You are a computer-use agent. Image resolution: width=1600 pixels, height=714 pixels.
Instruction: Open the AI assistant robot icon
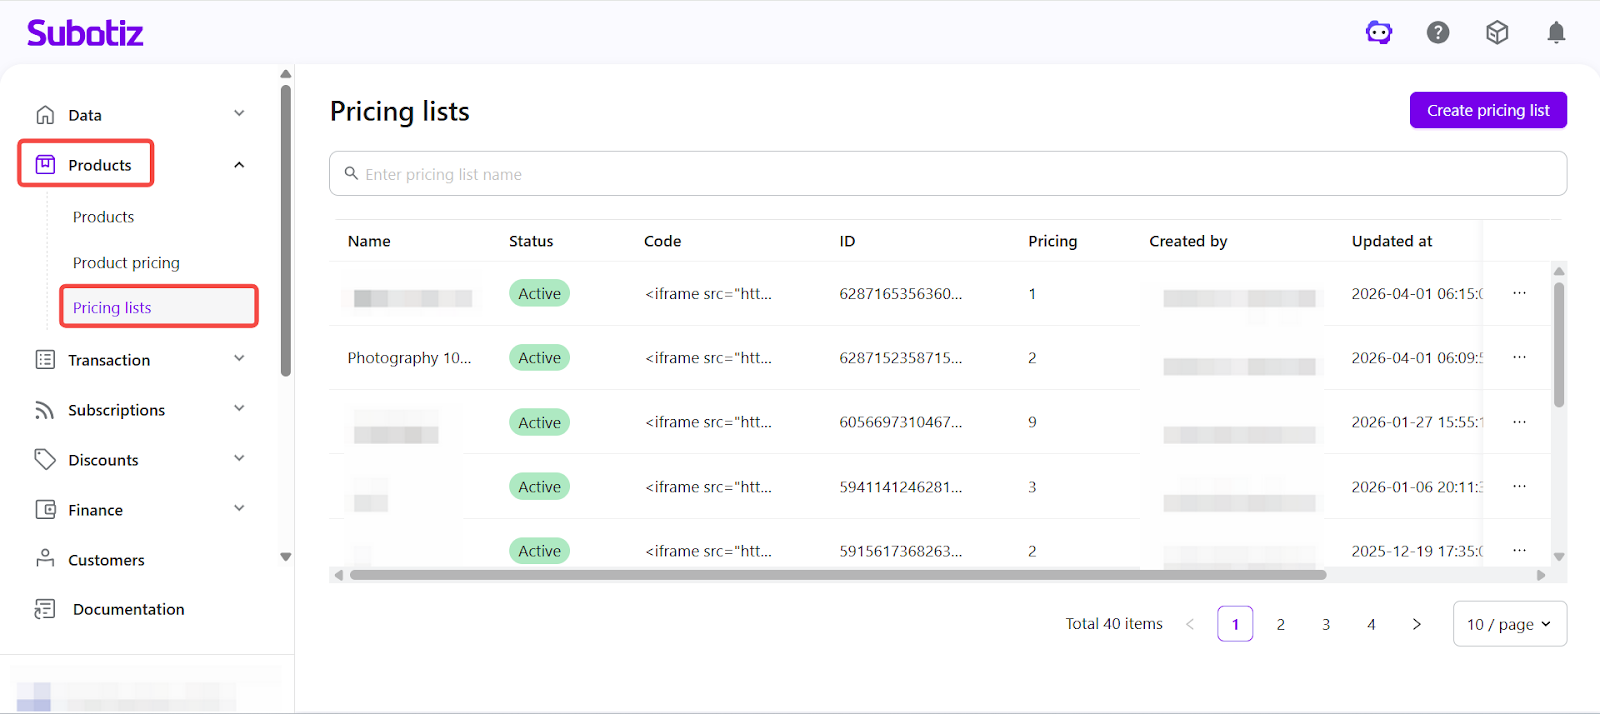1379,33
